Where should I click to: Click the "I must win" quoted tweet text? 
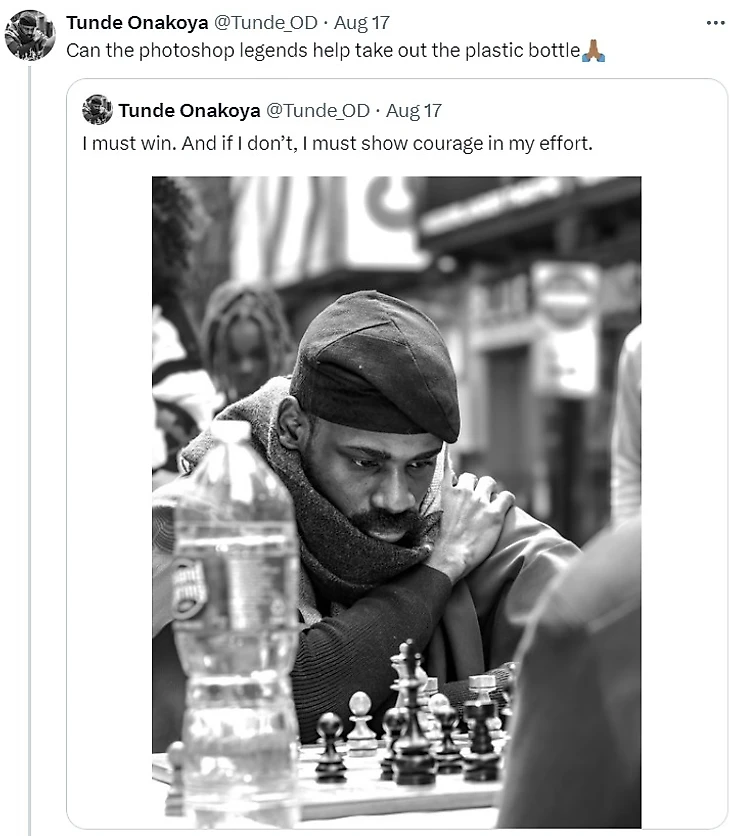(337, 143)
